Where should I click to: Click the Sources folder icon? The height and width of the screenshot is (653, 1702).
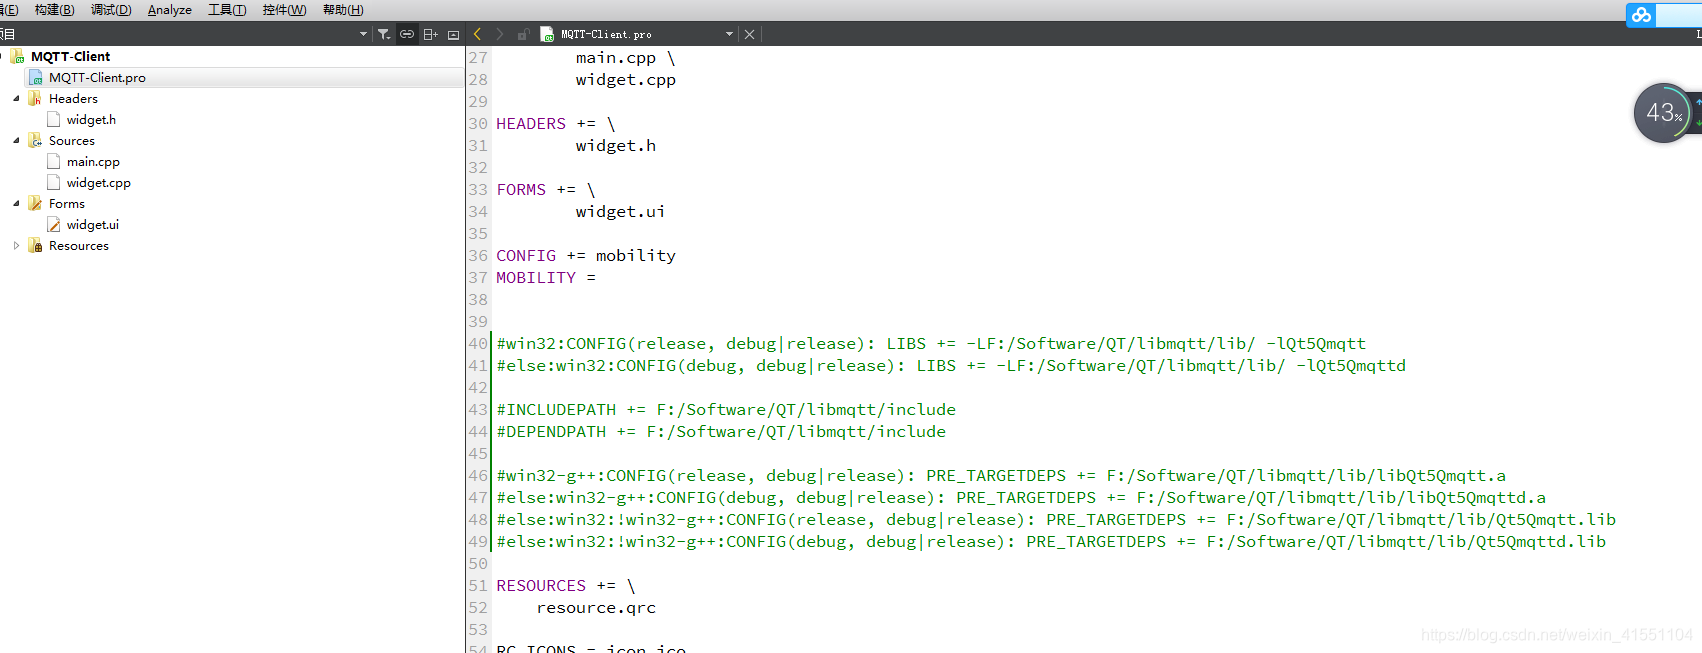pos(35,141)
